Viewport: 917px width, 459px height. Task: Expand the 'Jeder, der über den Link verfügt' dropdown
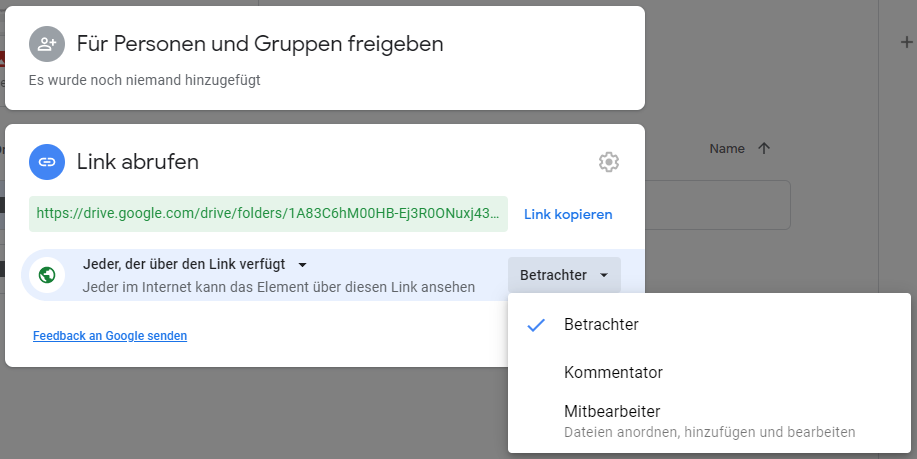302,265
